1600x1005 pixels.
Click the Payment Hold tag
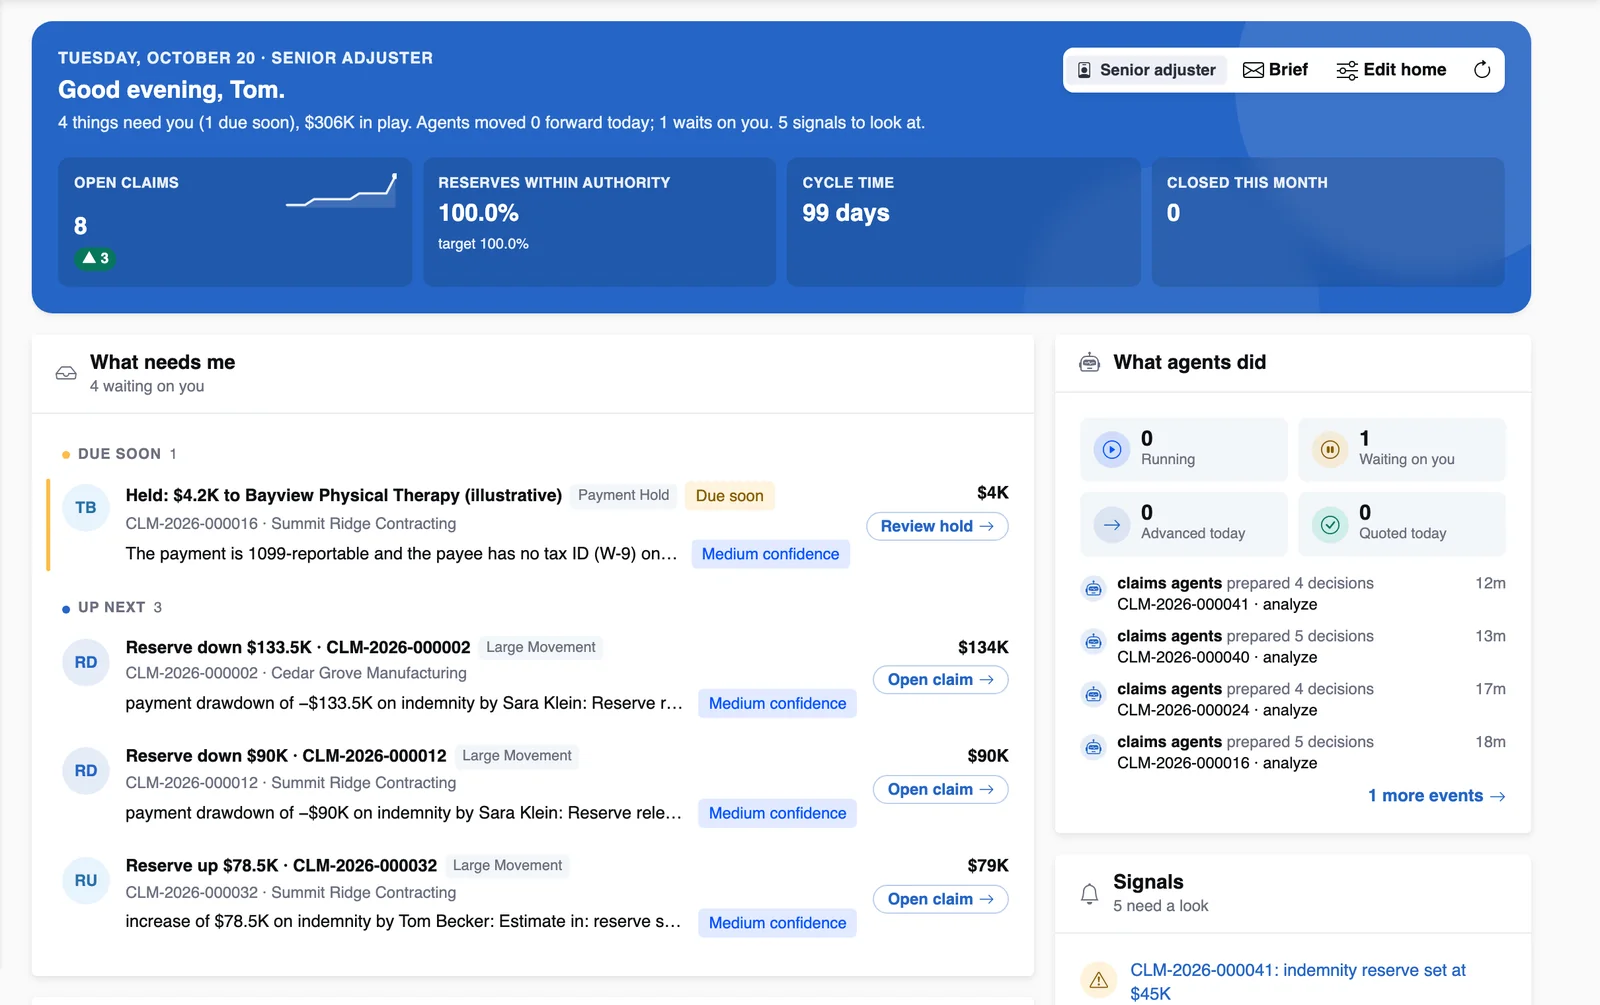tap(624, 495)
